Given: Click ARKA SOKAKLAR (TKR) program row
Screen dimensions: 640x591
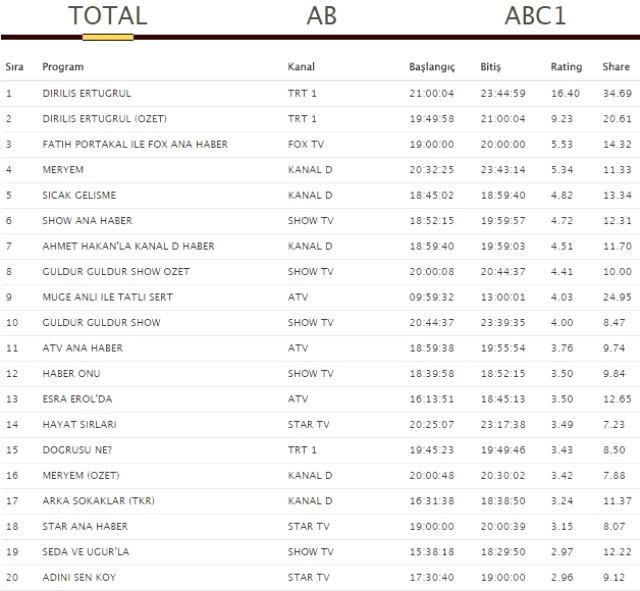Looking at the screenshot, I should tap(98, 501).
